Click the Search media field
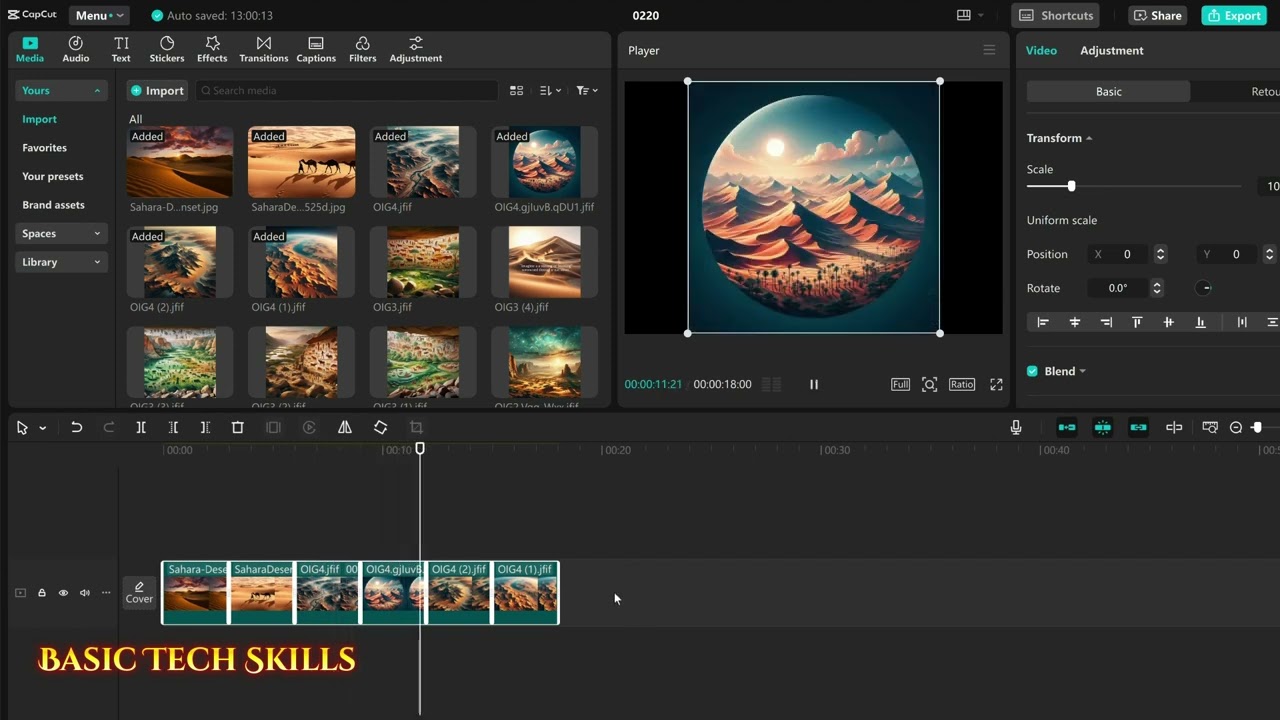 346,90
